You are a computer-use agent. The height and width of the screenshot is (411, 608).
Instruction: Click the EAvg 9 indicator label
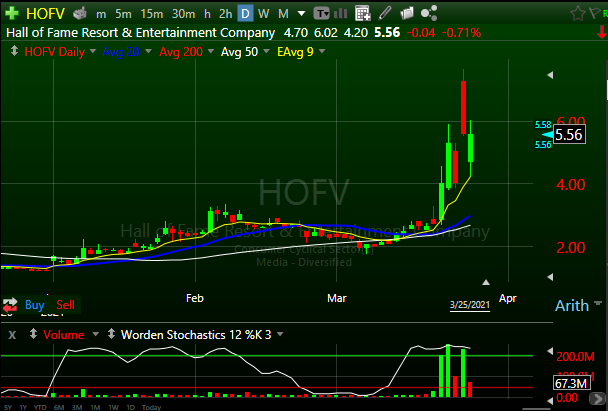point(295,52)
